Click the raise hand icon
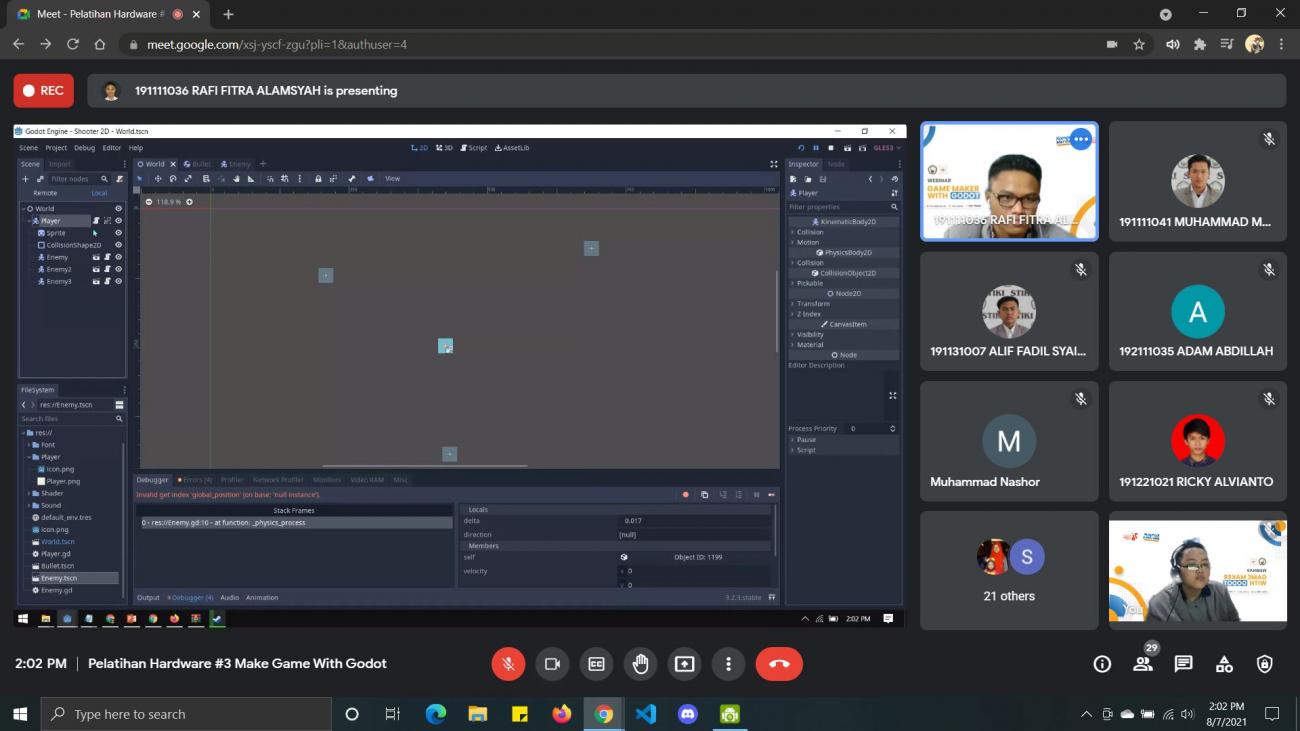1300x731 pixels. [640, 664]
